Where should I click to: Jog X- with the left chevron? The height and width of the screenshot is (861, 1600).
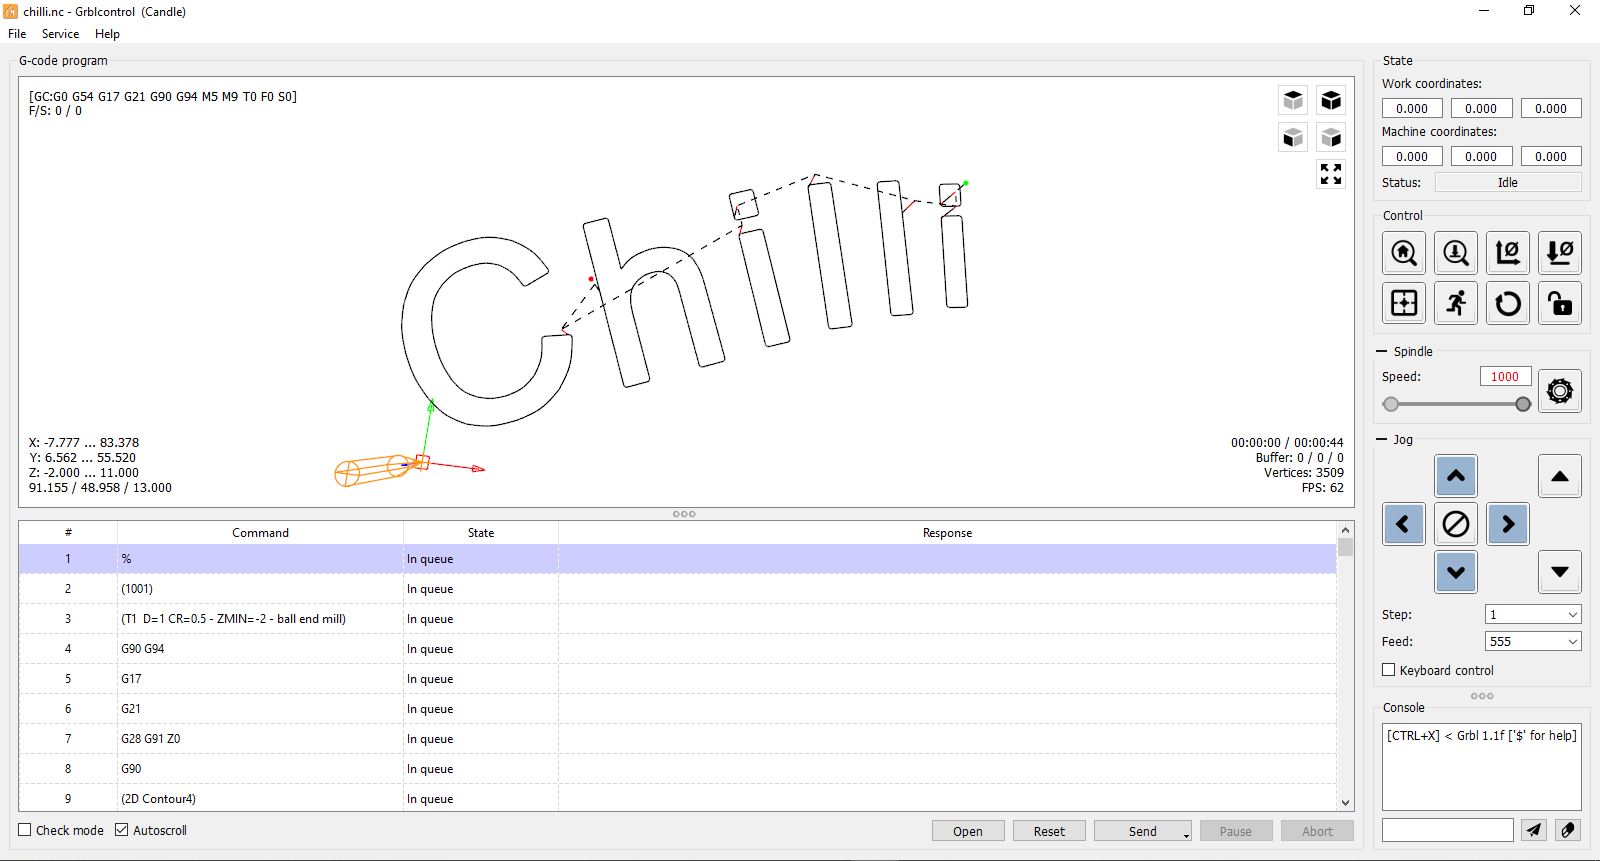1404,524
